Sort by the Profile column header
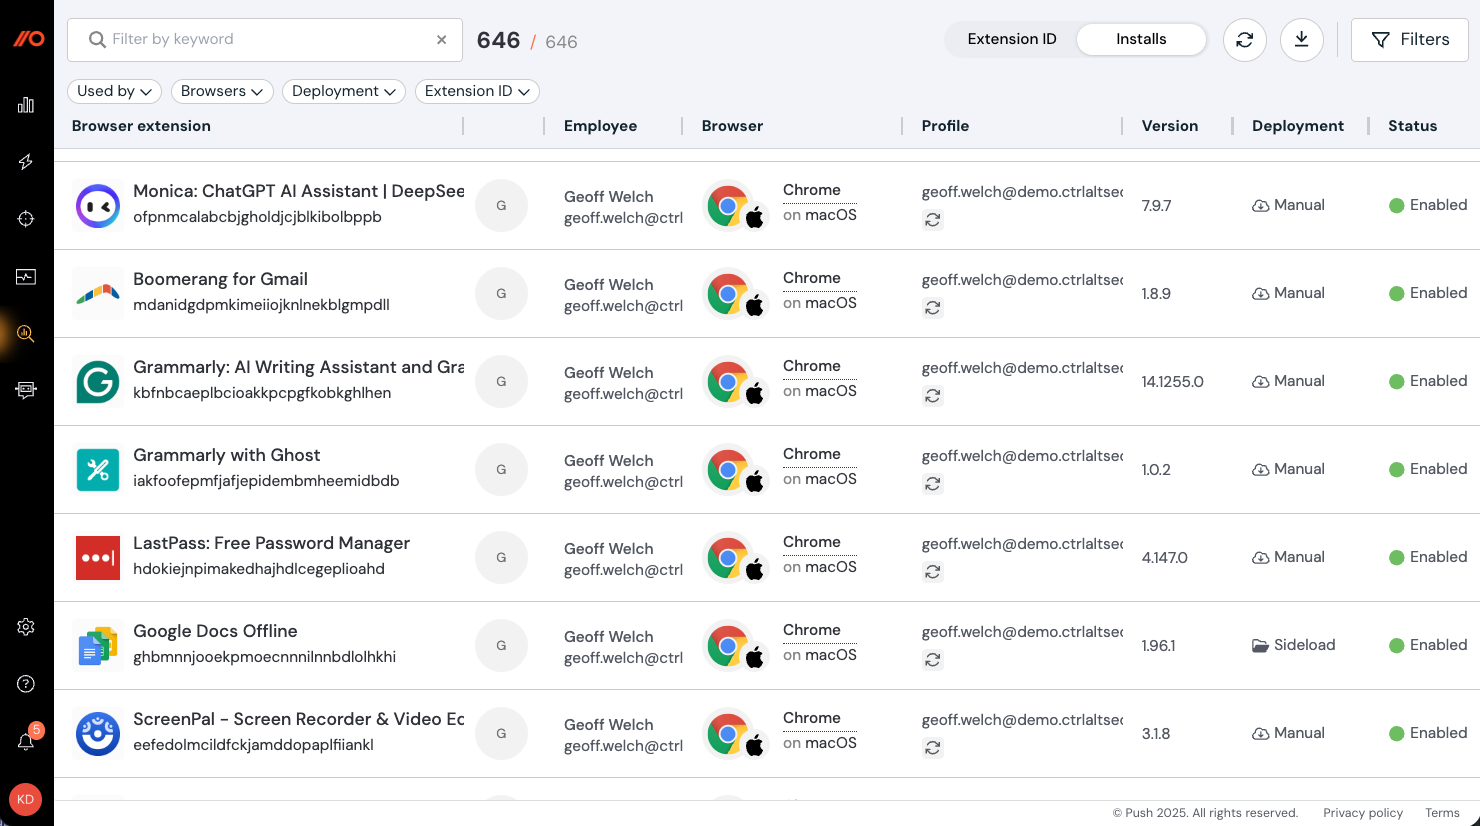Screen dimensions: 1480x826 tap(945, 126)
